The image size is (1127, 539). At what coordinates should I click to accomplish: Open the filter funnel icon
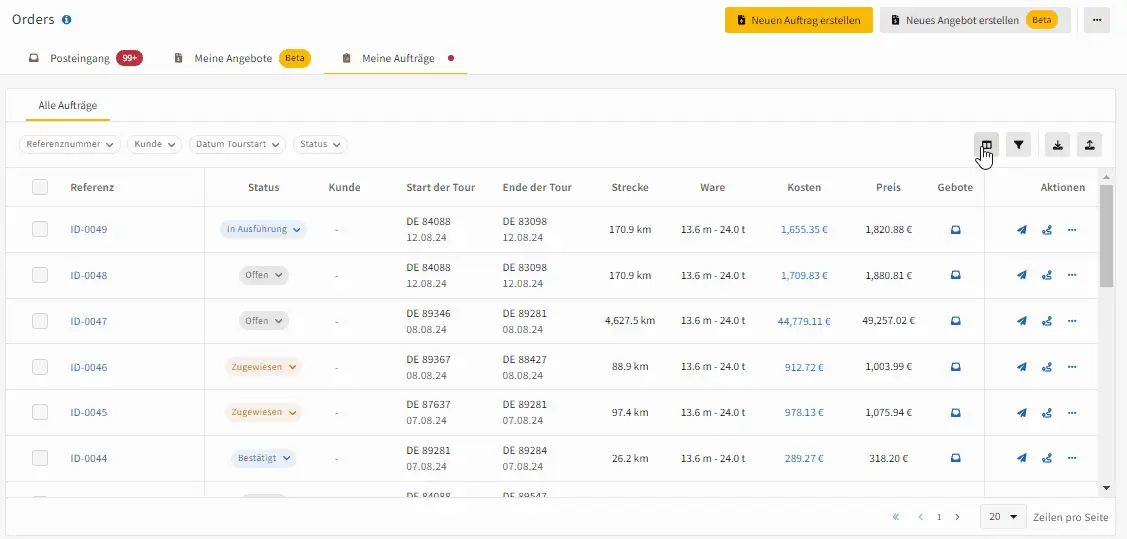tap(1018, 145)
